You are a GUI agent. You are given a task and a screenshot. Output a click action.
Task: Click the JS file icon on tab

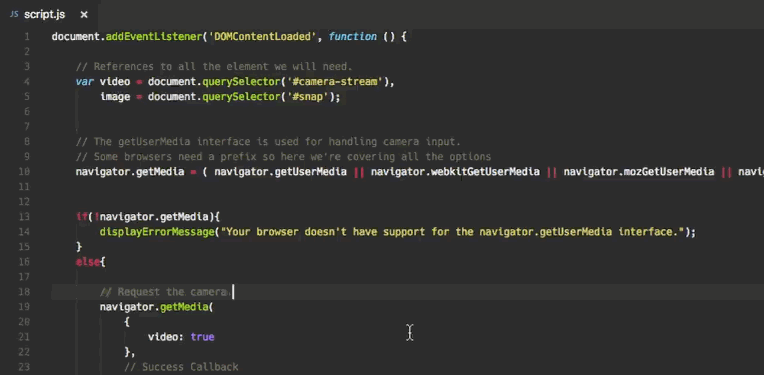coord(14,15)
